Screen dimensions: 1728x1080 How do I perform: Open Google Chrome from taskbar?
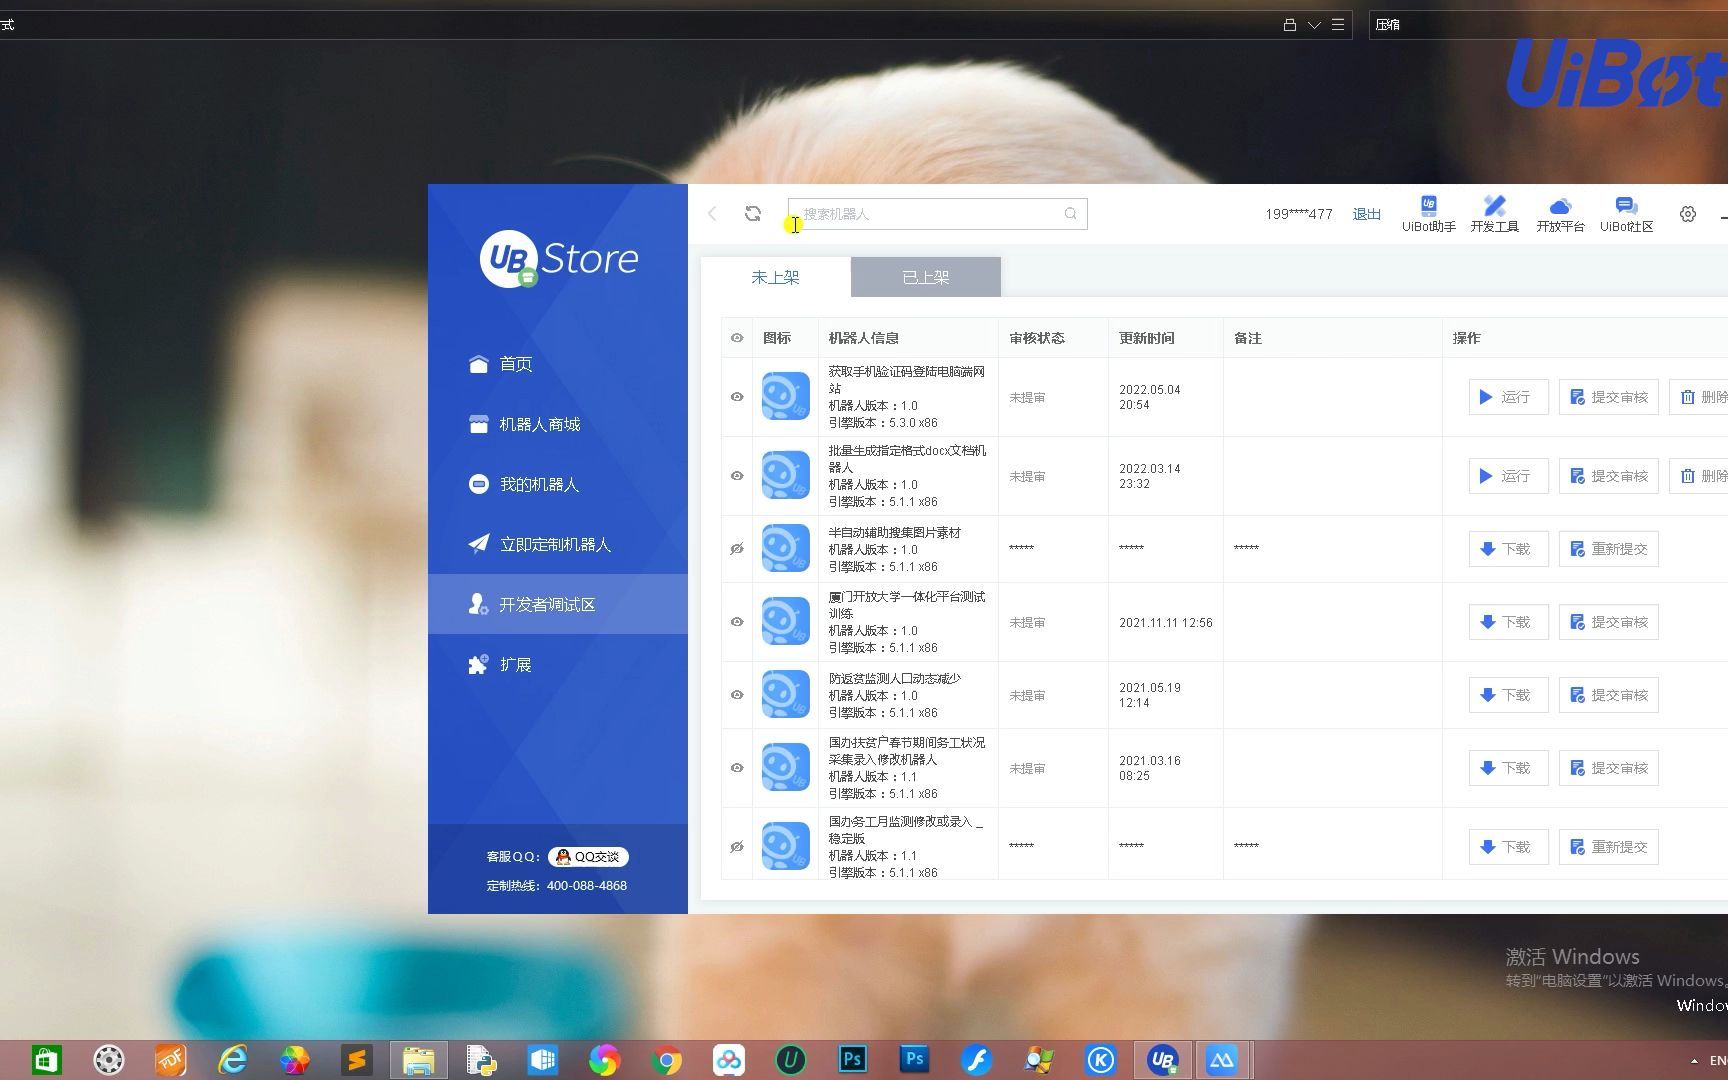[666, 1060]
